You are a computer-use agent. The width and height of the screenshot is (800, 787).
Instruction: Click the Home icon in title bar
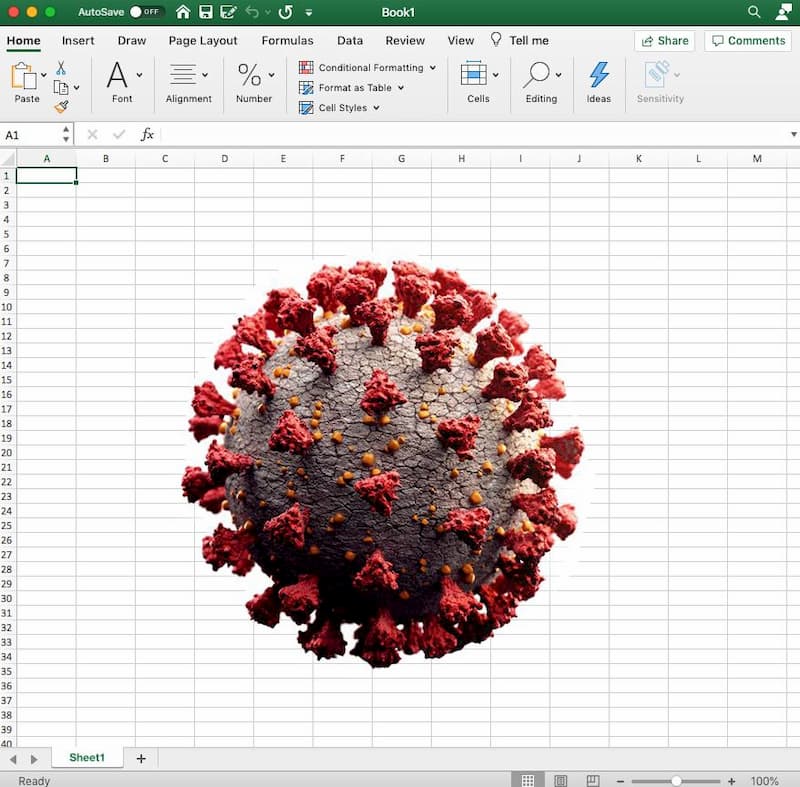pyautogui.click(x=182, y=12)
